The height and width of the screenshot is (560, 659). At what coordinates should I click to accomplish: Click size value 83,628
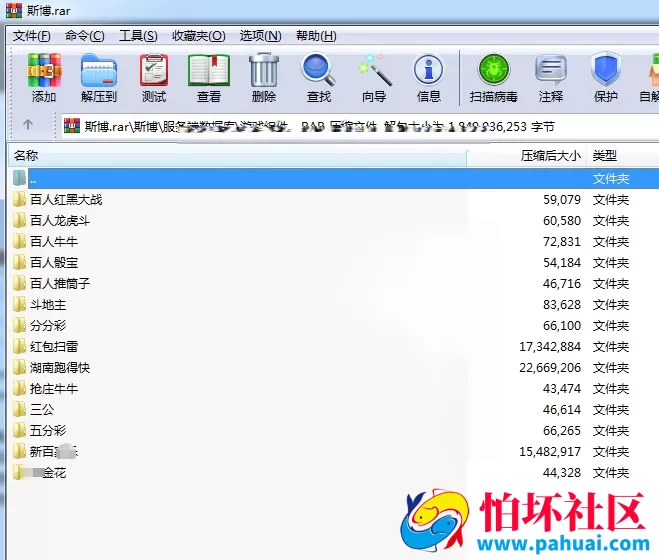click(x=562, y=304)
